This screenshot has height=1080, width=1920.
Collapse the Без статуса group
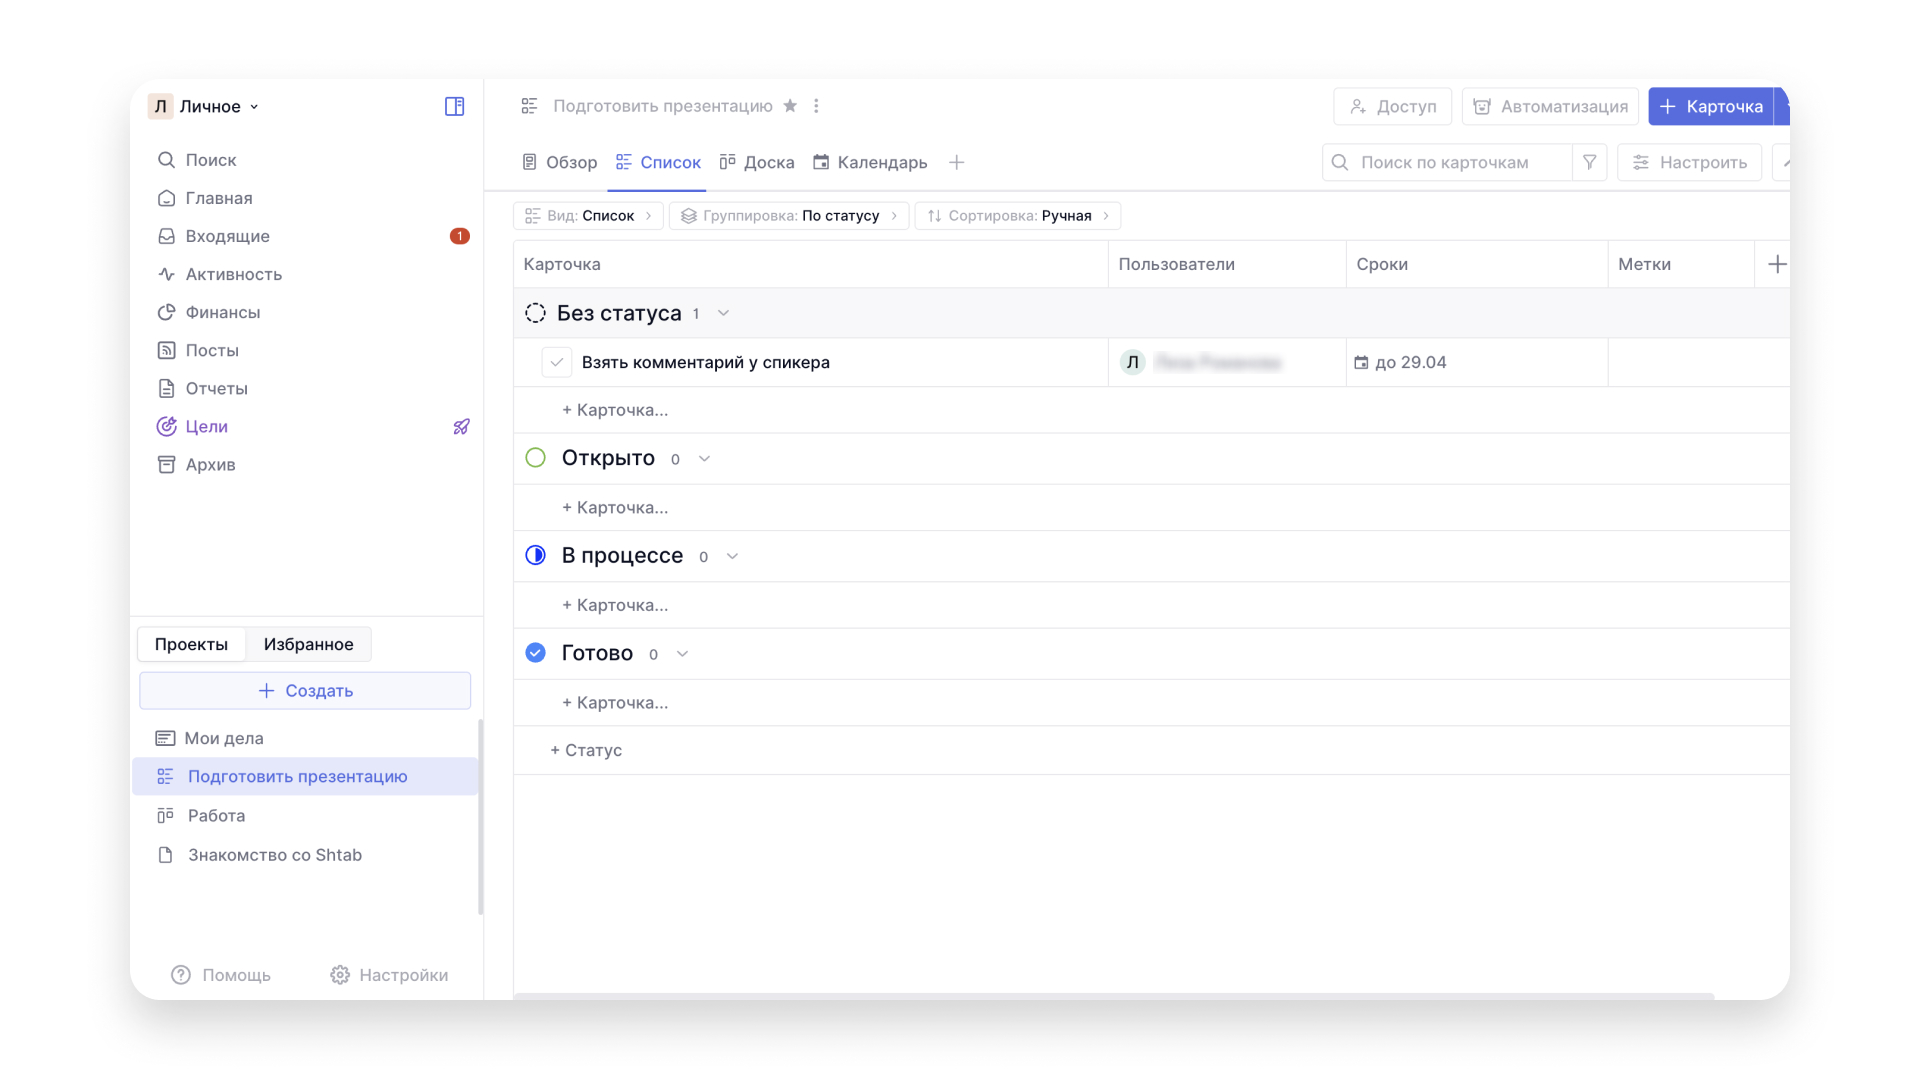point(723,313)
